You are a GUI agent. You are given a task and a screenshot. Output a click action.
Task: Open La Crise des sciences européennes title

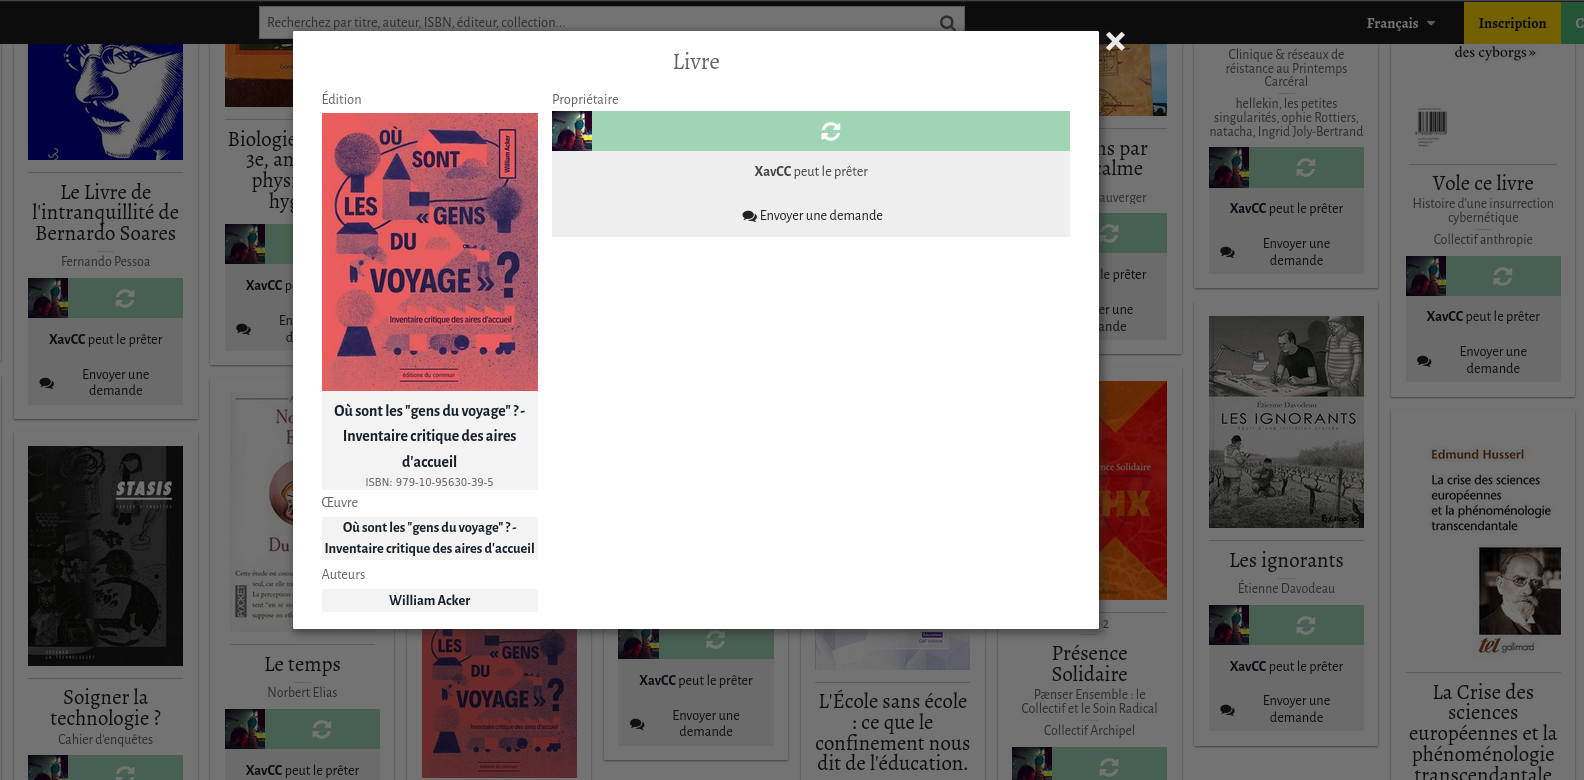tap(1483, 732)
